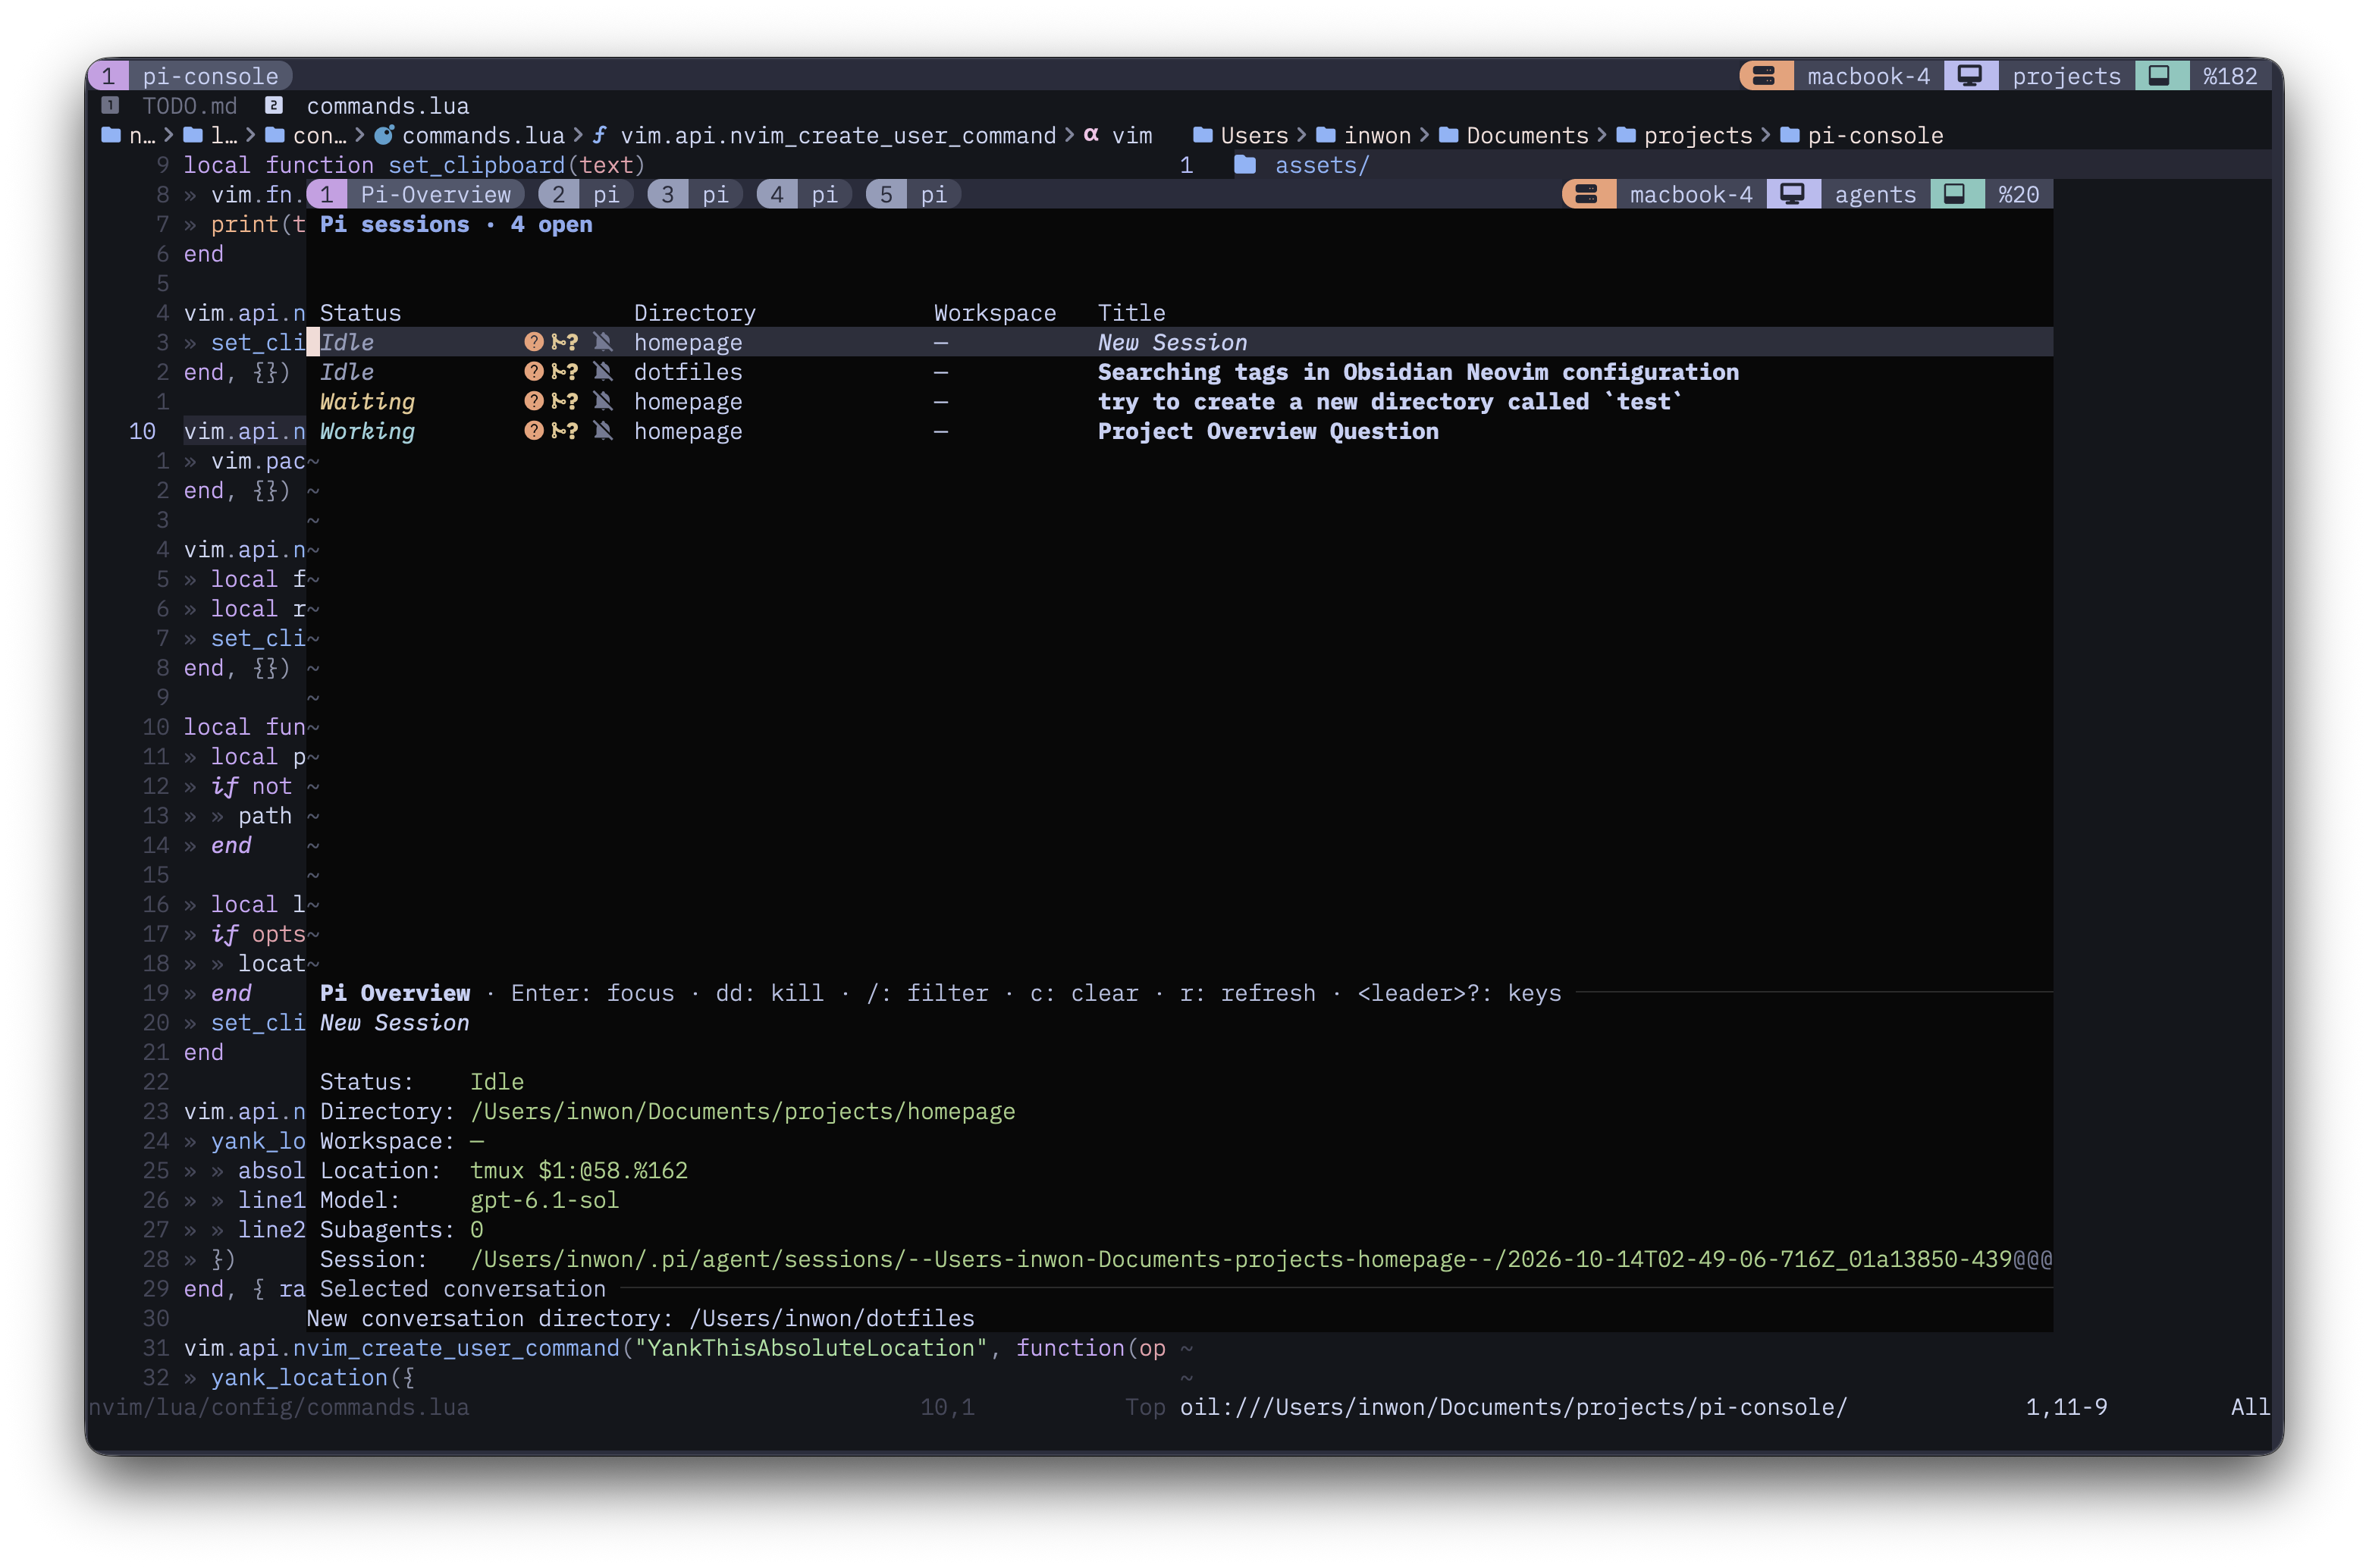
Task: Select the 'Searching tags in Obsidian Neovim configuration' session
Action: point(1418,372)
